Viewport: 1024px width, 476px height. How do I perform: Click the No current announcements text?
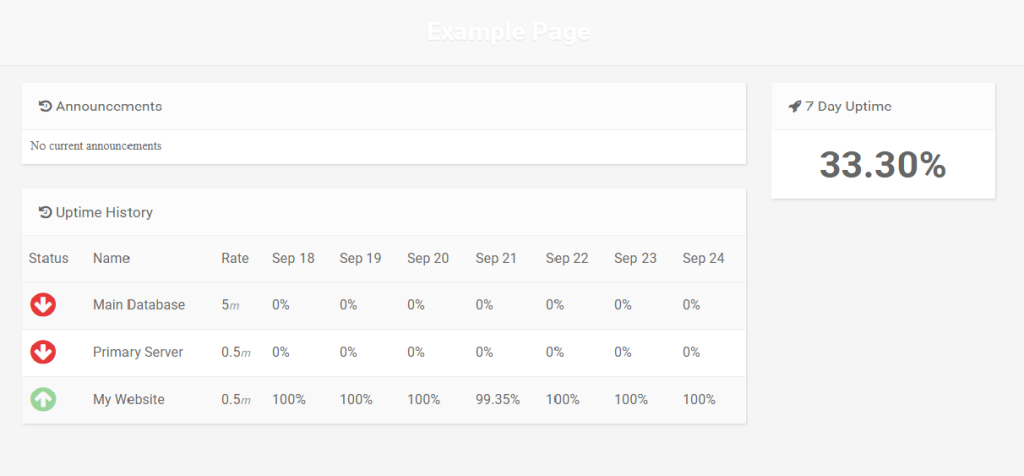[x=96, y=146]
